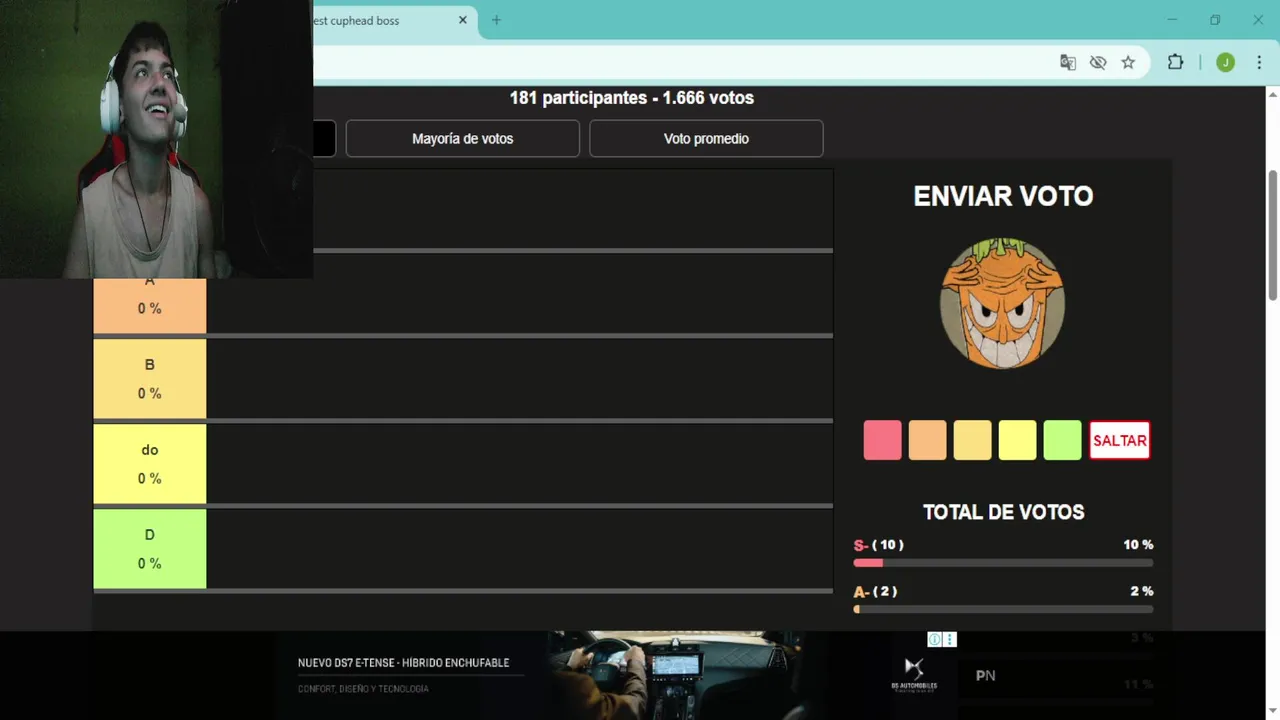
Task: Click the 'do' tier label cell
Action: point(150,463)
